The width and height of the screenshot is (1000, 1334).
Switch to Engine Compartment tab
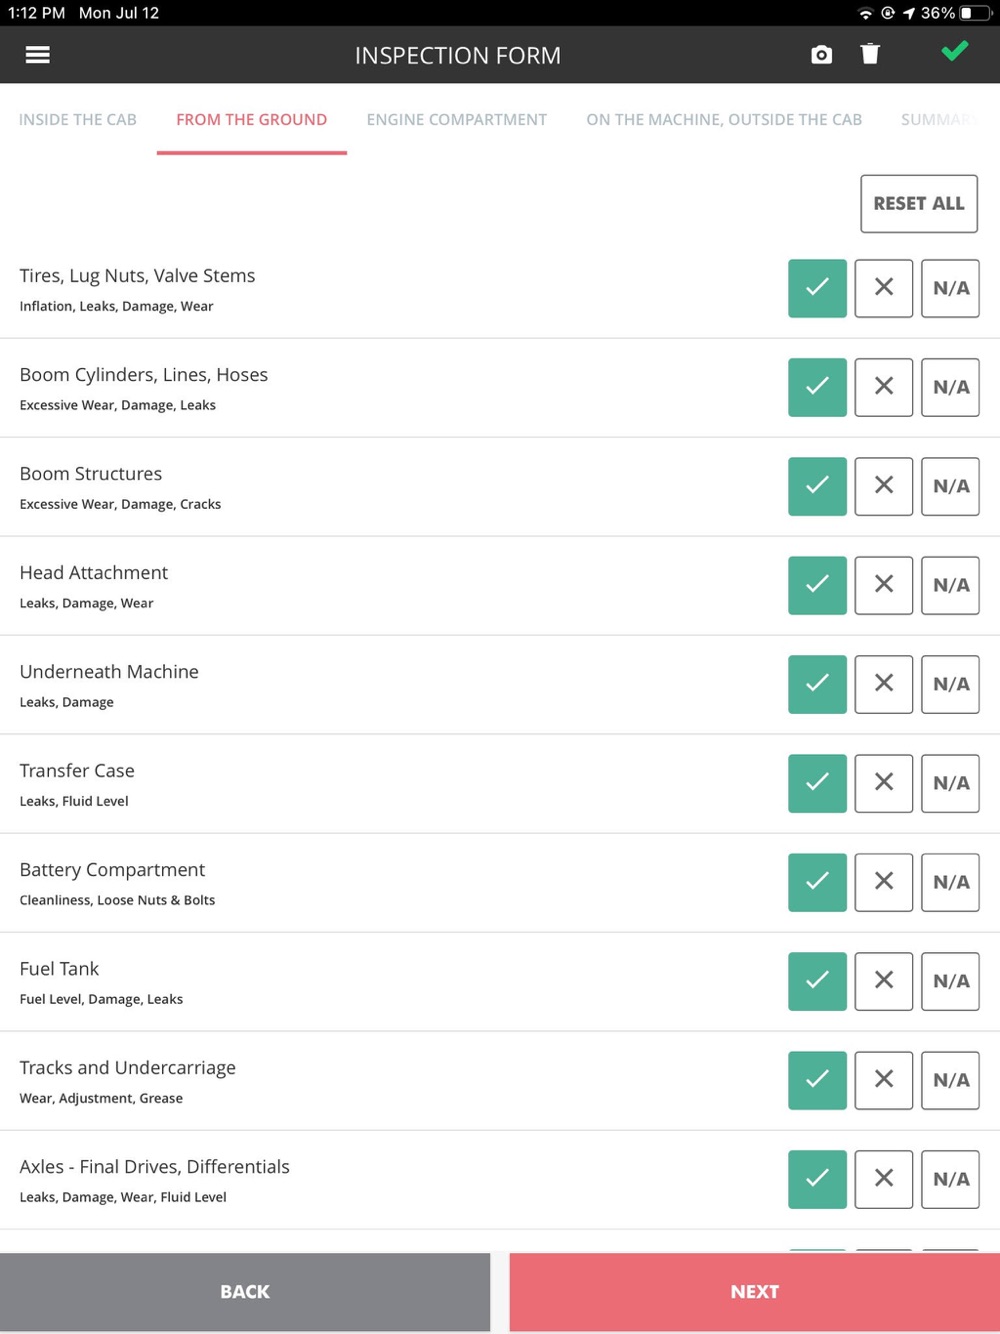coord(457,120)
